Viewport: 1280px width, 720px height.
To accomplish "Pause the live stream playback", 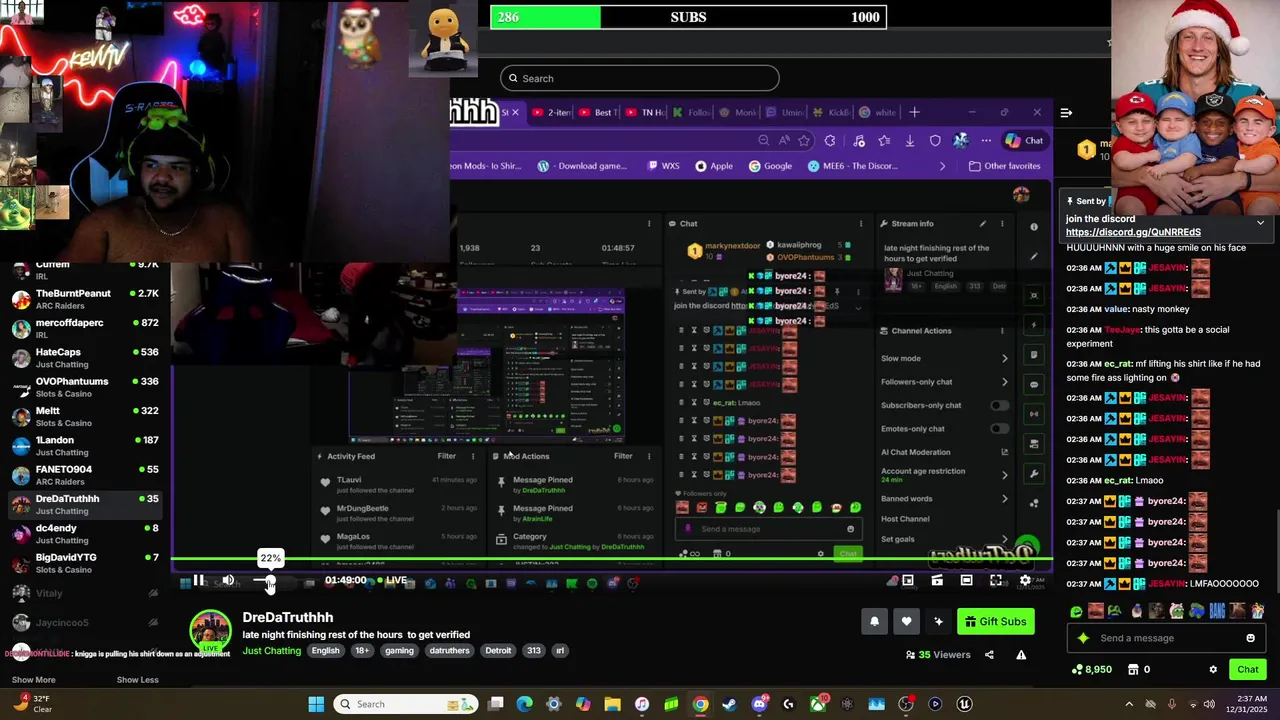I will pyautogui.click(x=198, y=580).
